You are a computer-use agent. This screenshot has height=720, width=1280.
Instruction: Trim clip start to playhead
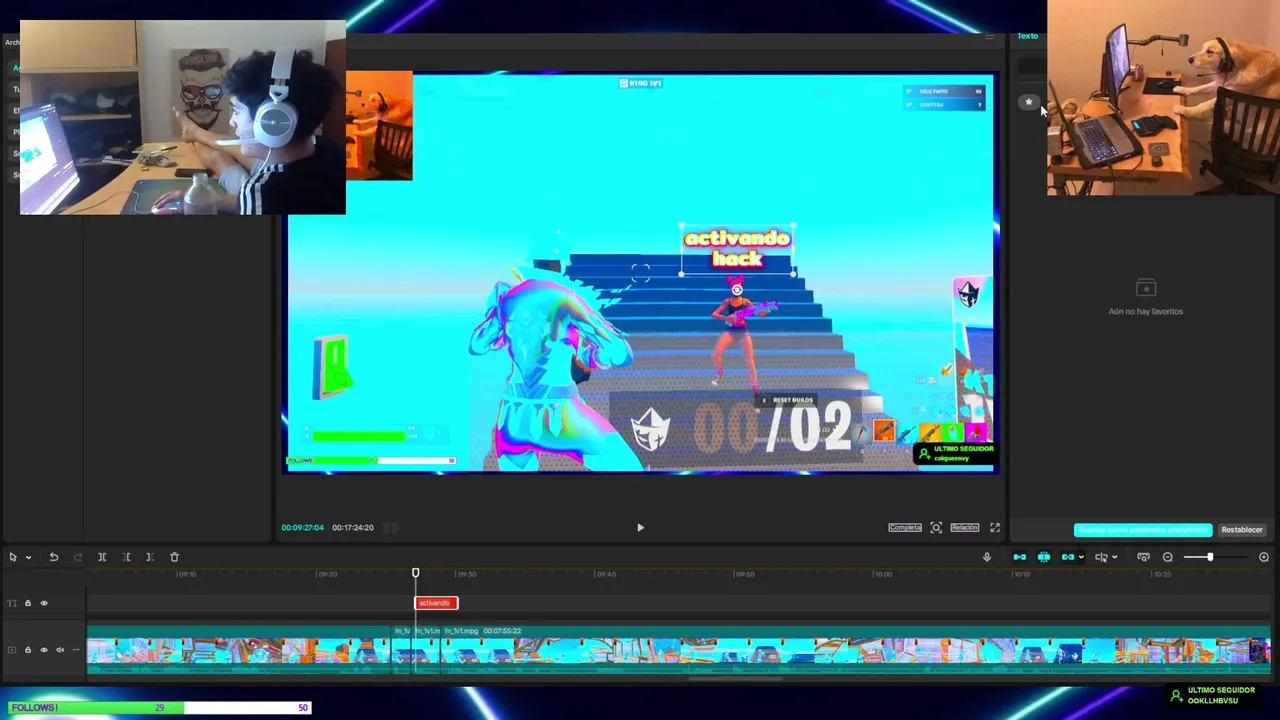coord(126,557)
